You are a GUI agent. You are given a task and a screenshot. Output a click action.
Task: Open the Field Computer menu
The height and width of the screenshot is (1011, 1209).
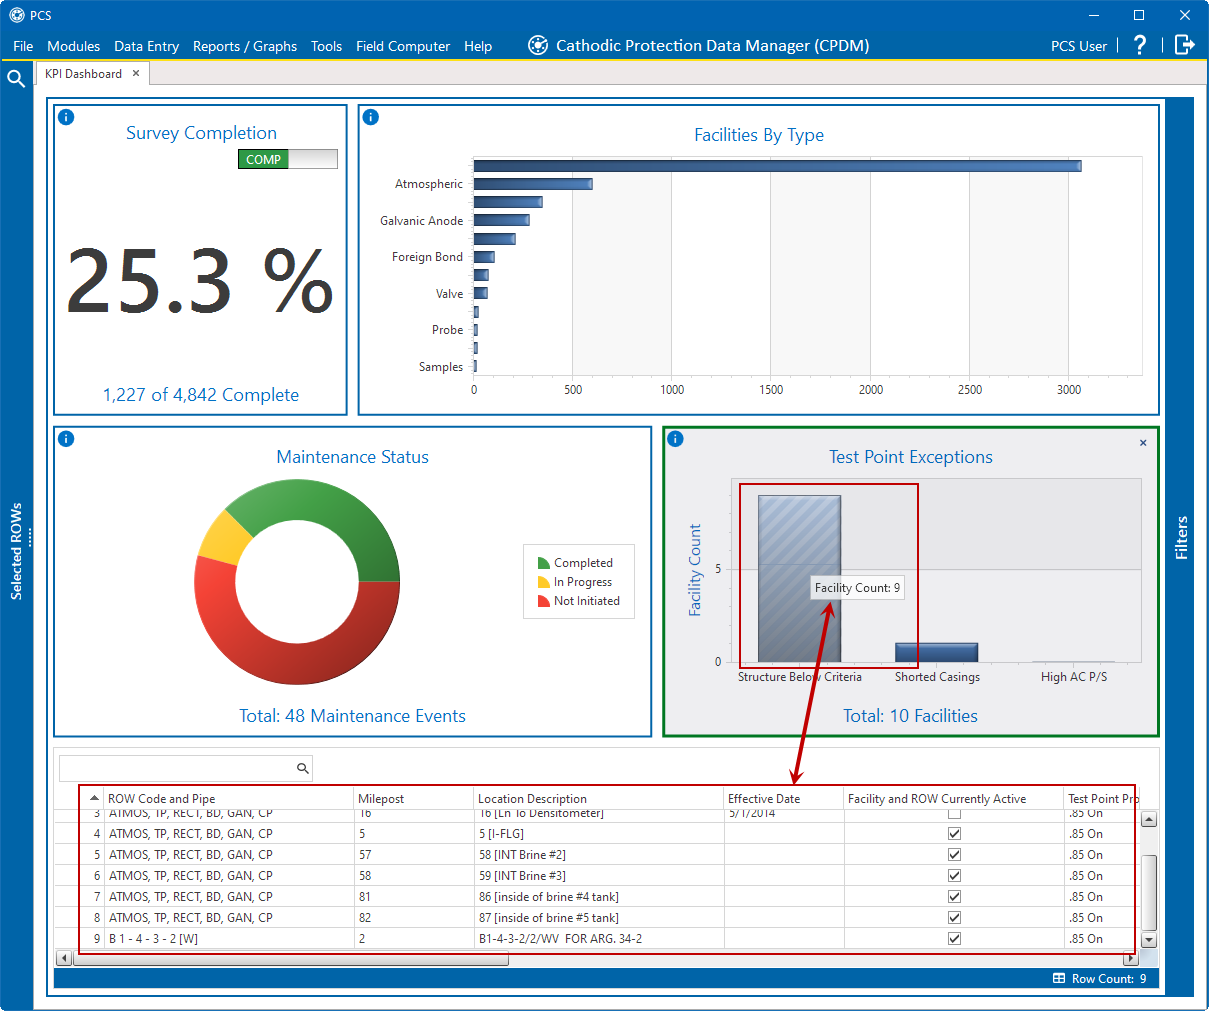(403, 46)
